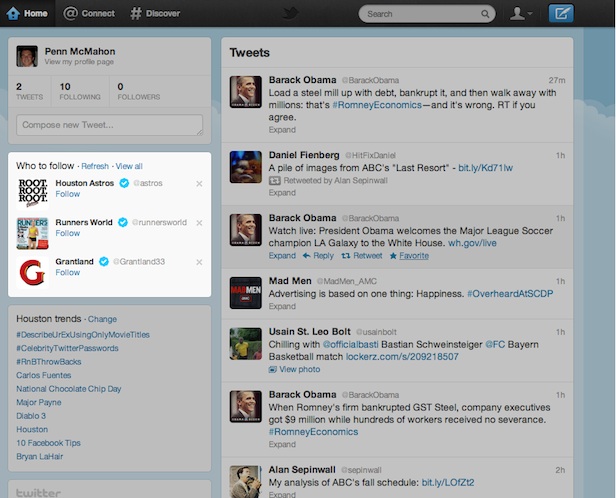Image resolution: width=616 pixels, height=498 pixels.
Task: Dismiss Grantland follow suggestion
Action: pos(199,262)
